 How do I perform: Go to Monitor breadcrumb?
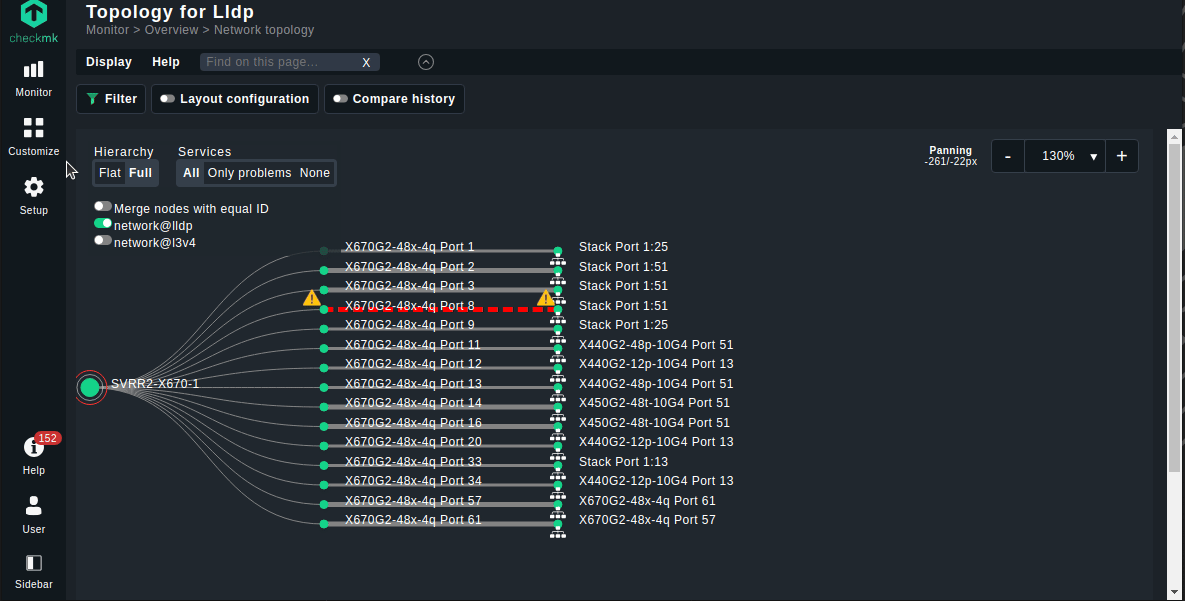coord(107,30)
